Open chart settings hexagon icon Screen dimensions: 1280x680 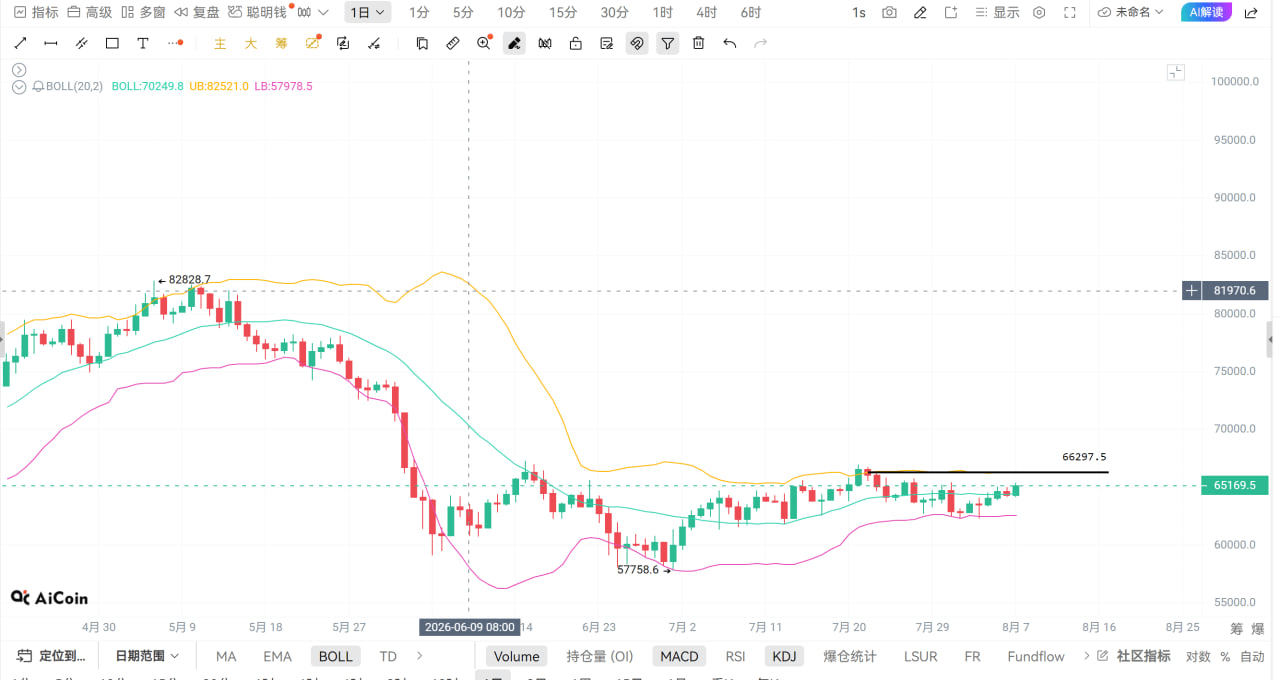tap(1039, 12)
